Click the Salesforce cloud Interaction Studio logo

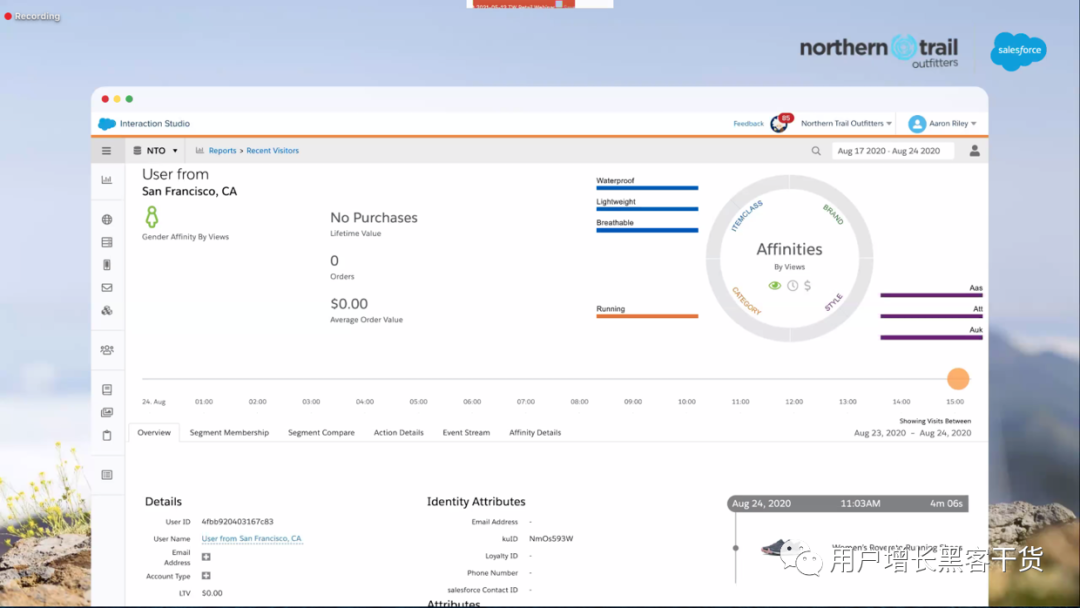coord(107,124)
